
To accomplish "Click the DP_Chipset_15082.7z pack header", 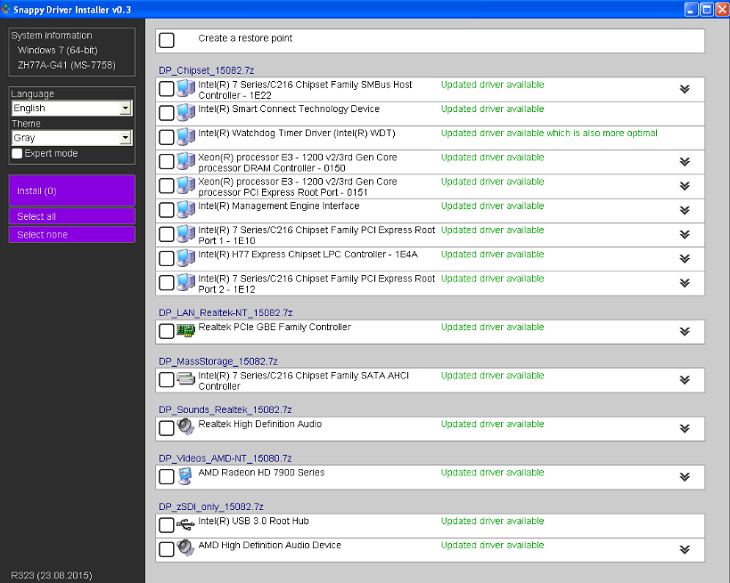I will click(x=208, y=70).
